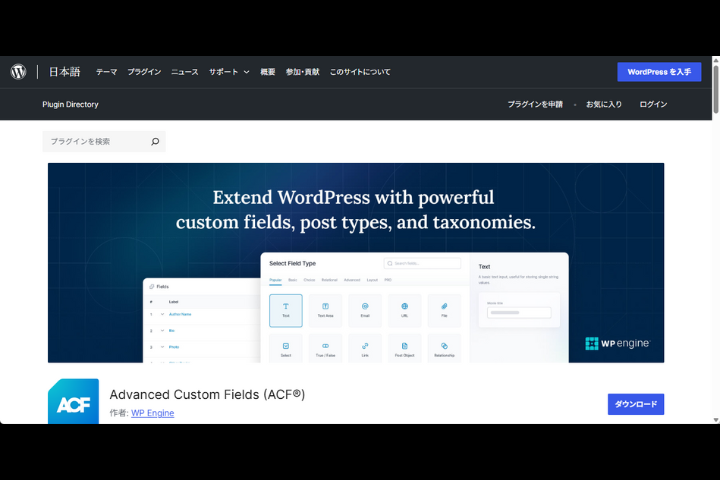Open the 概要 menu item
720x480 pixels.
click(268, 72)
